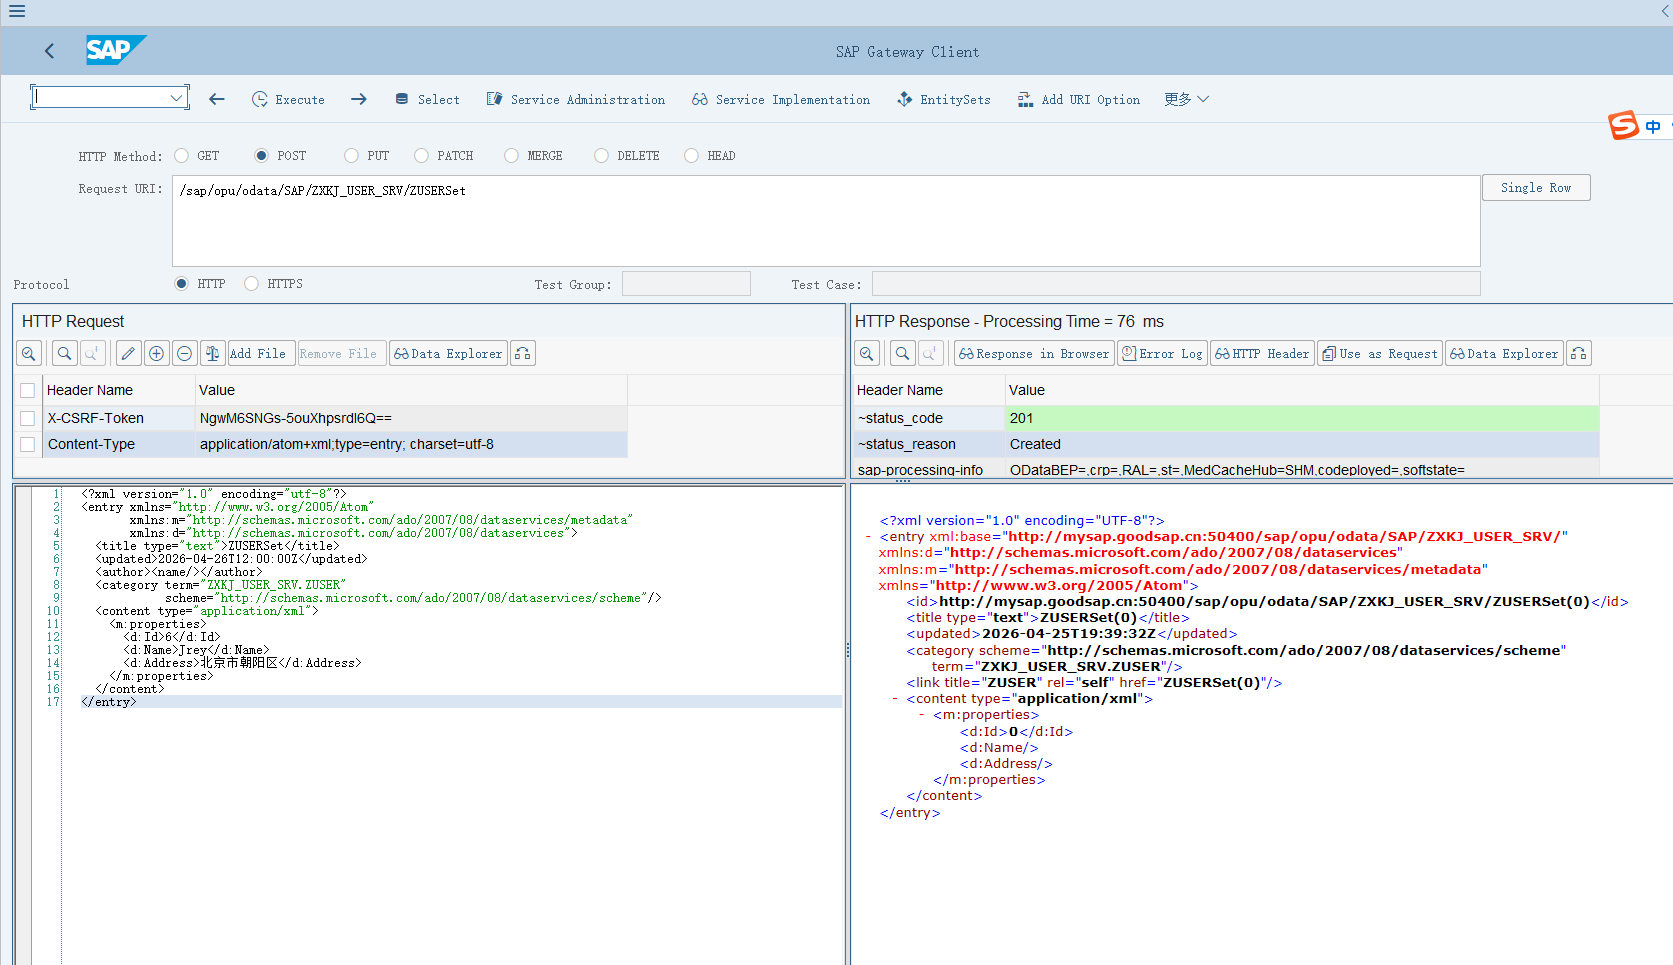Open Service Implementation

[x=781, y=99]
